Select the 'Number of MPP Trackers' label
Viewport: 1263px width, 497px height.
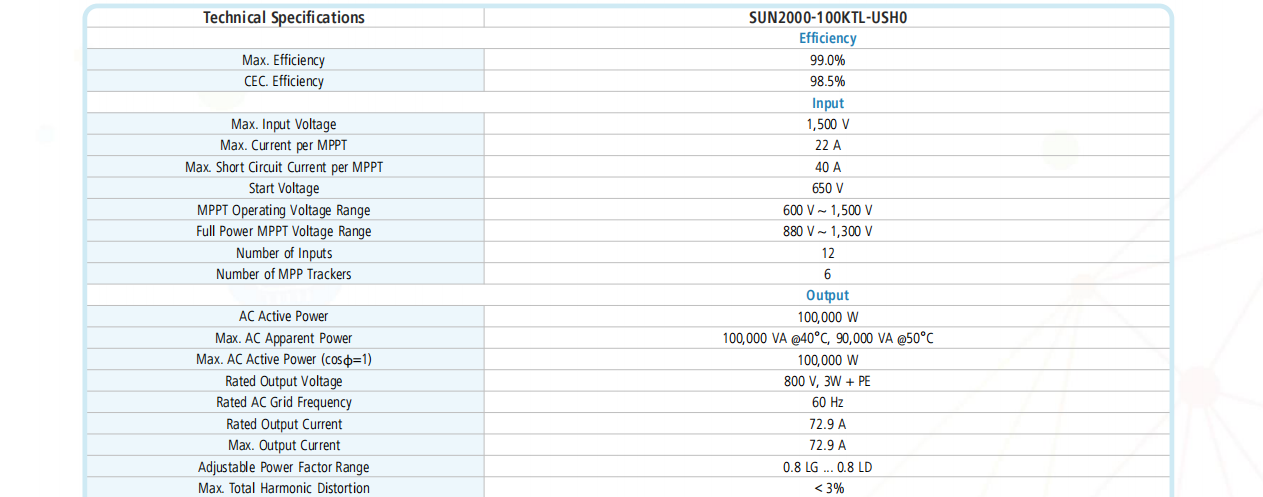pyautogui.click(x=284, y=274)
